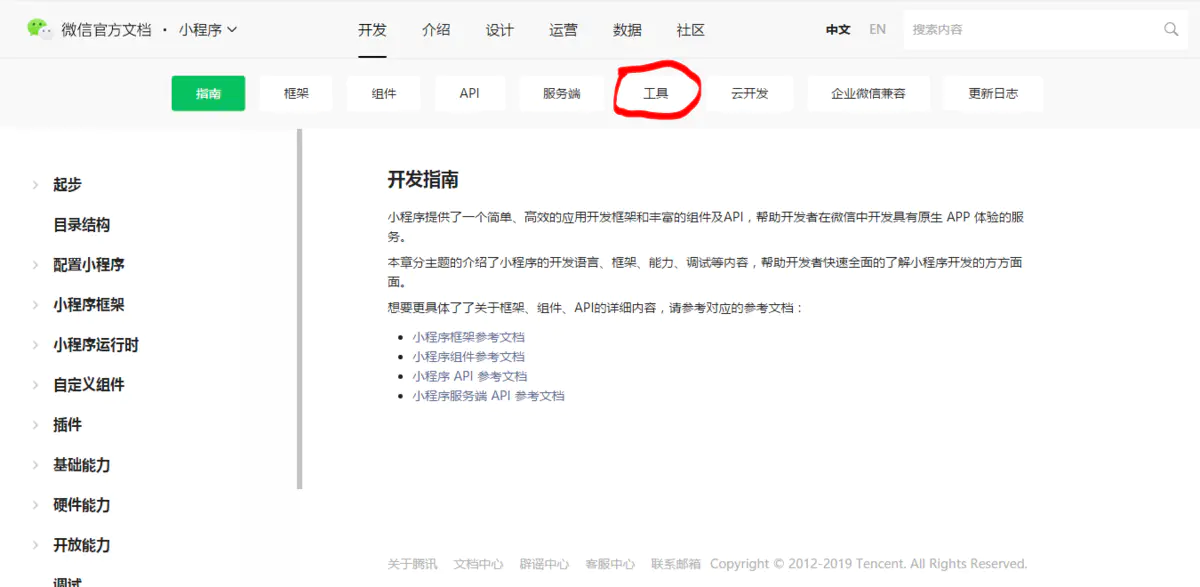Open the 数据 top navigation tab
The height and width of the screenshot is (587, 1200).
pyautogui.click(x=627, y=30)
